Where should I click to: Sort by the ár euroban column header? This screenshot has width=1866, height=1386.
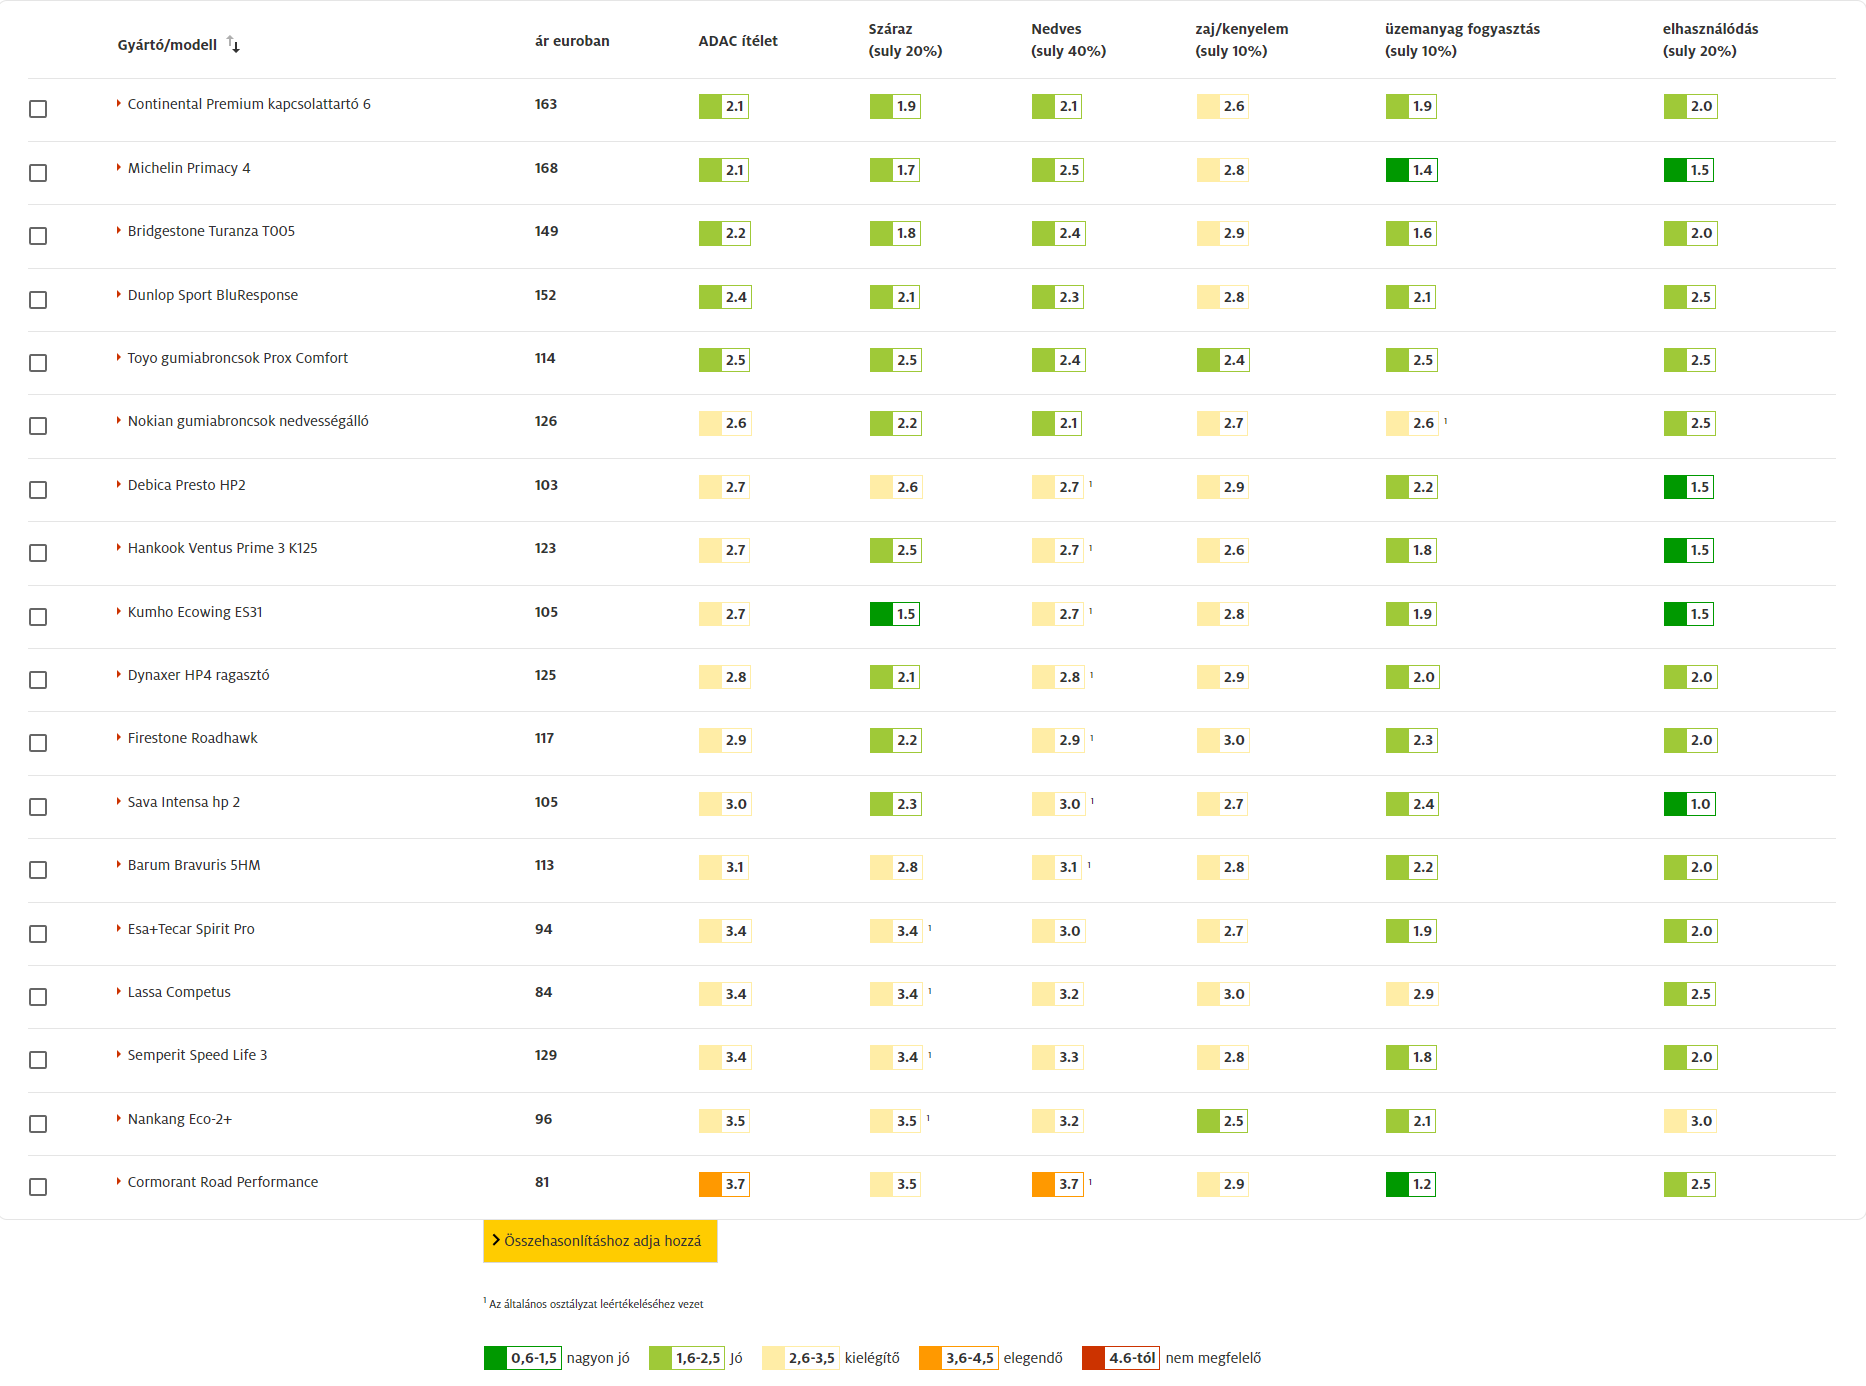(572, 41)
